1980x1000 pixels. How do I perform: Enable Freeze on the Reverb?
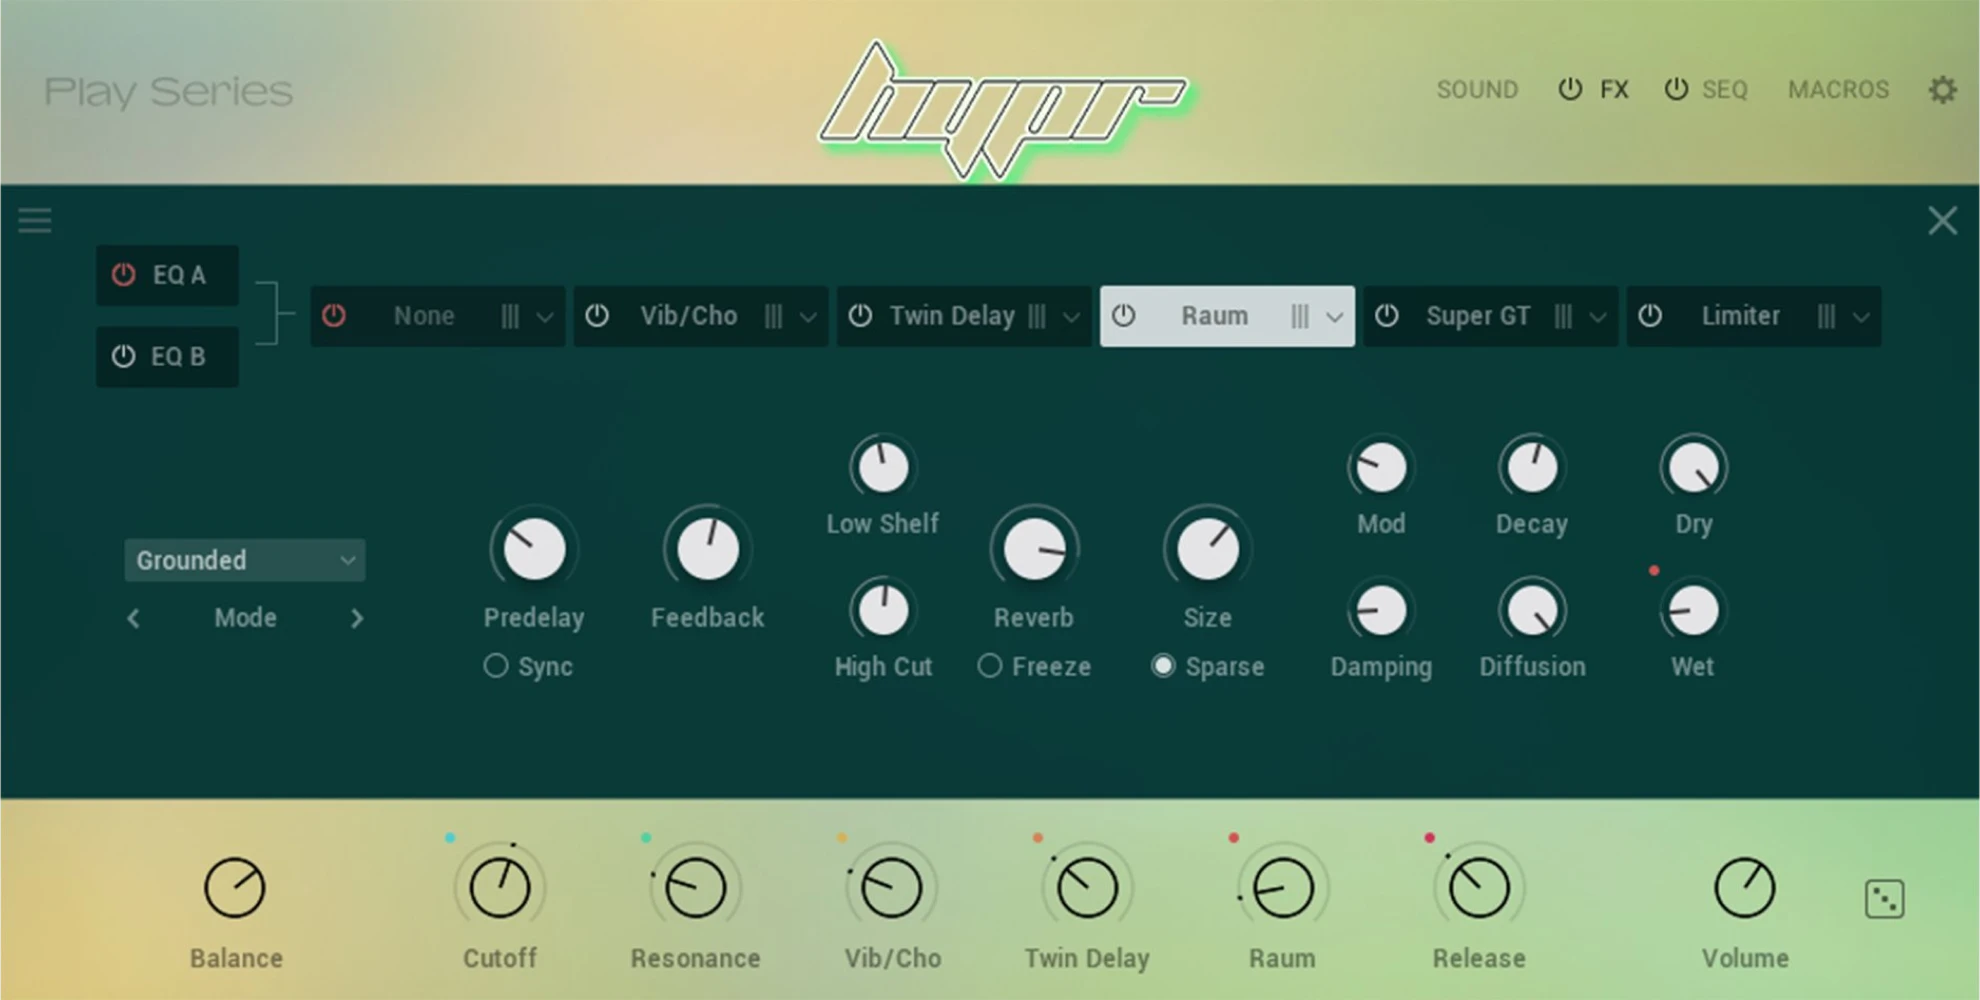990,666
